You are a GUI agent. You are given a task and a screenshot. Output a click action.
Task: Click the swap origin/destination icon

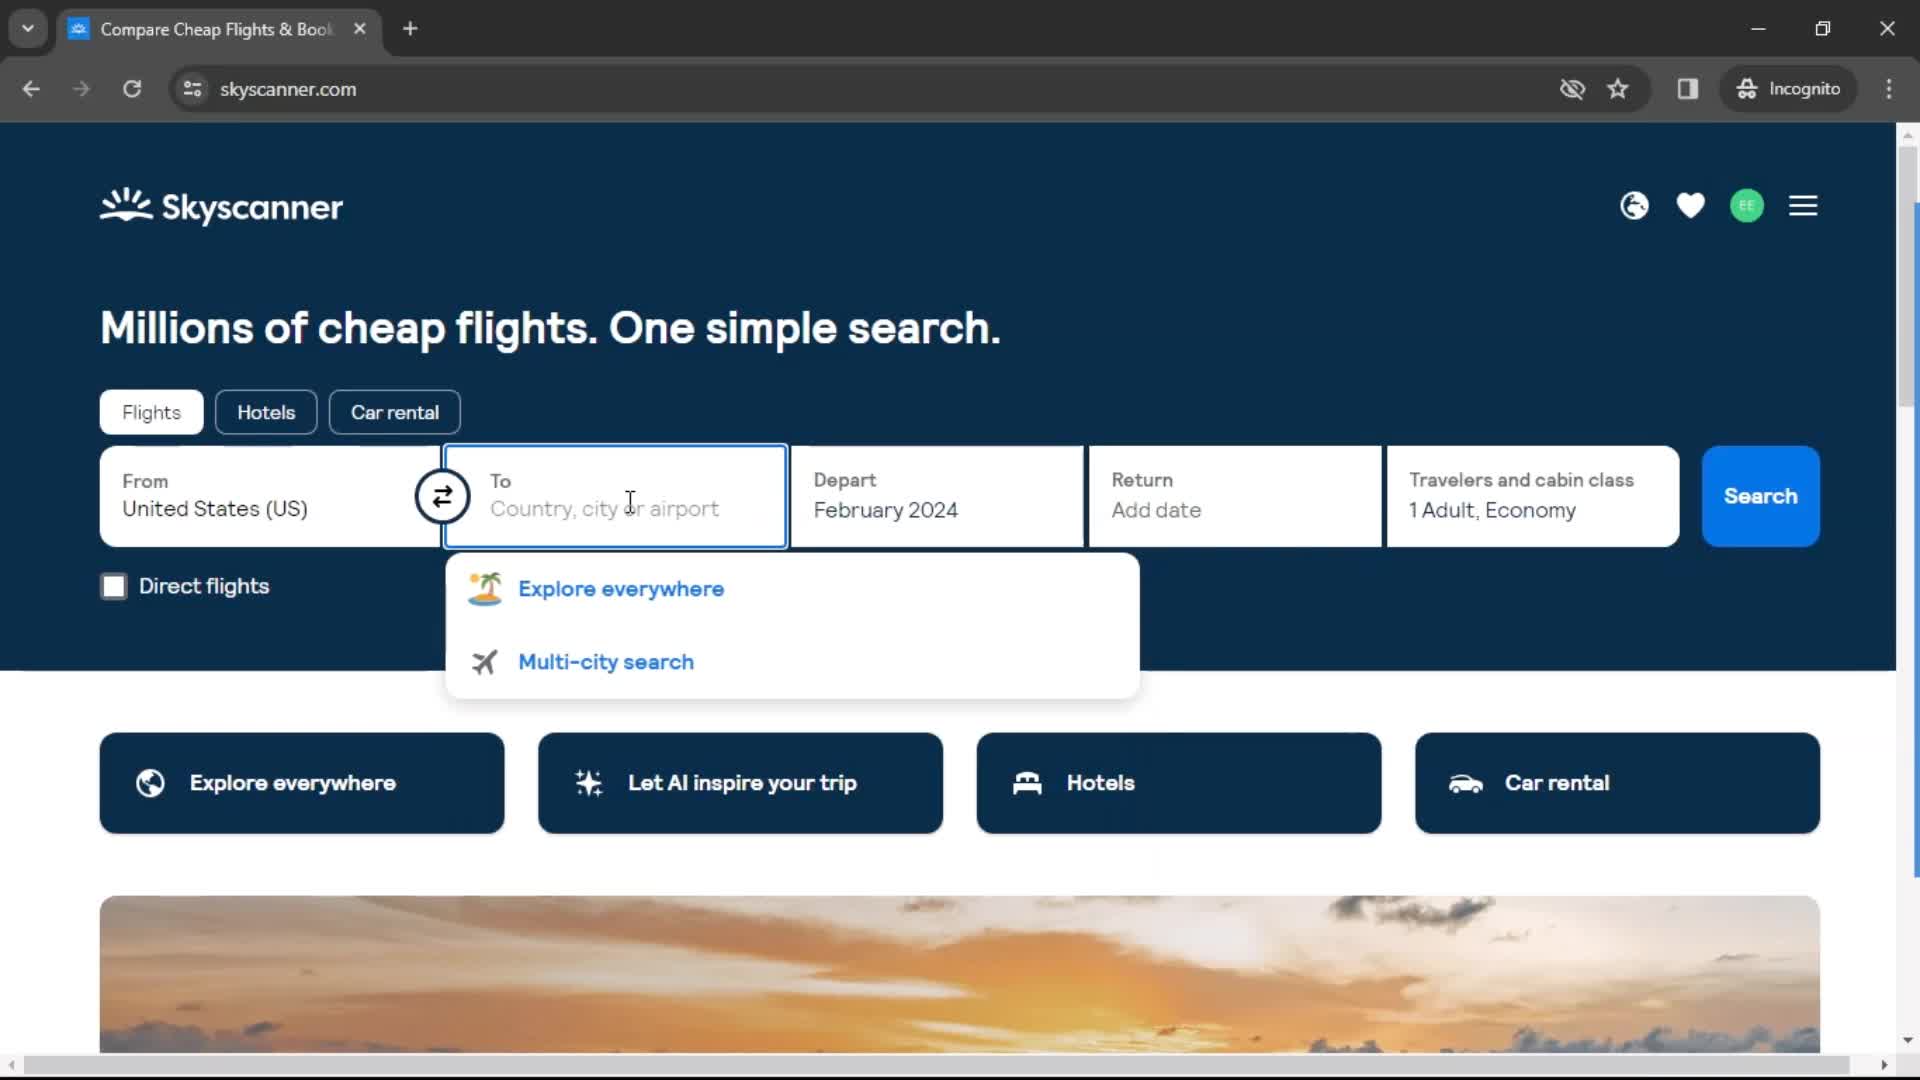pos(442,496)
